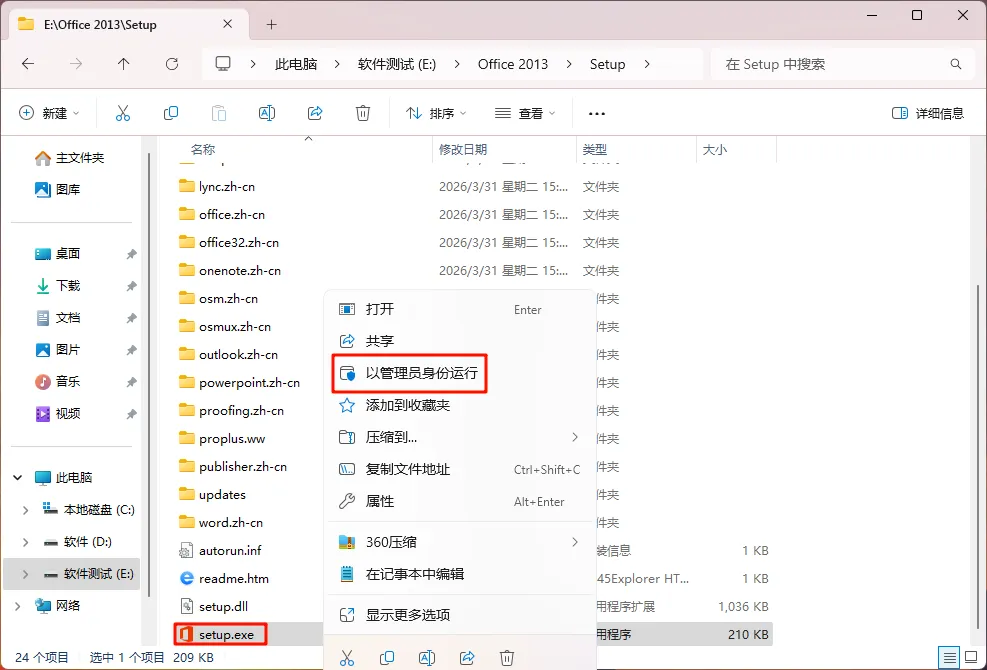Select the readme.htm file icon

tap(186, 578)
